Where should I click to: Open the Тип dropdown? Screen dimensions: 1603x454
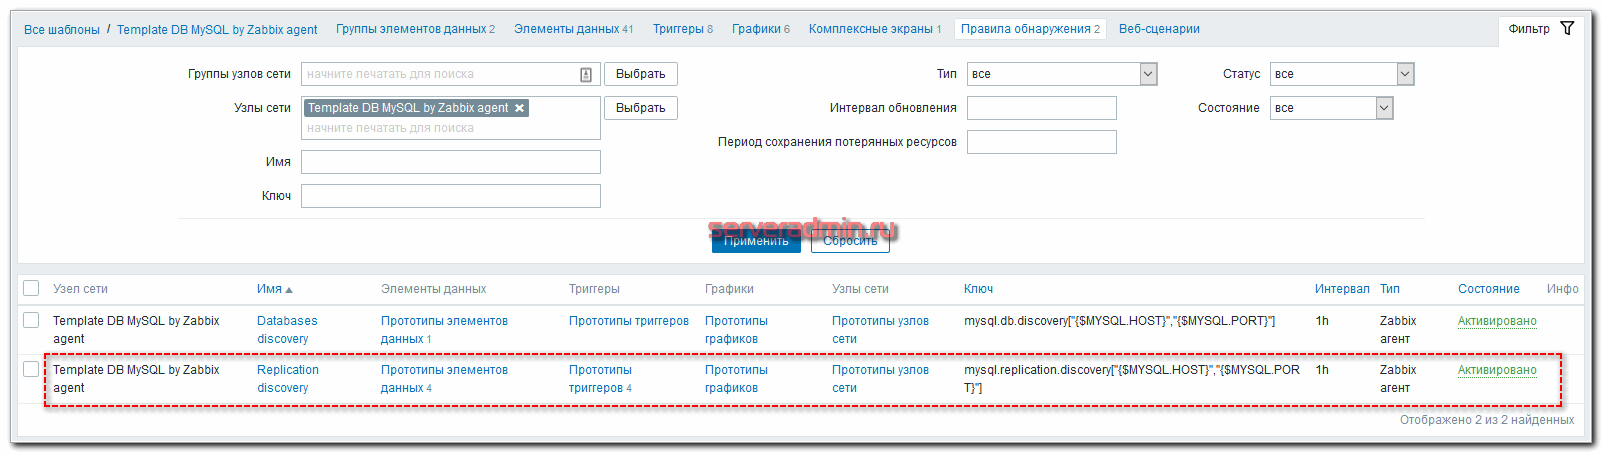(1148, 74)
